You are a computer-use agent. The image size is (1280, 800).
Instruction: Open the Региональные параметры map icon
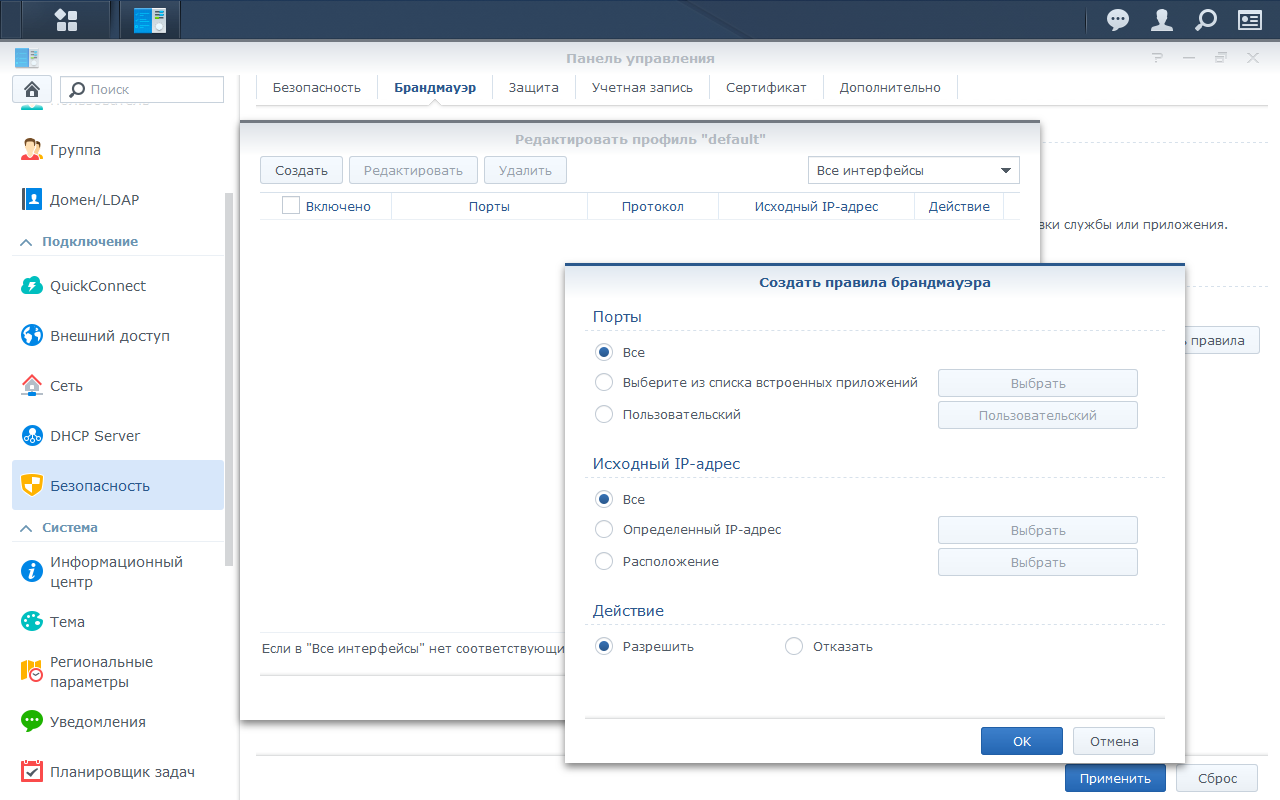coord(32,671)
